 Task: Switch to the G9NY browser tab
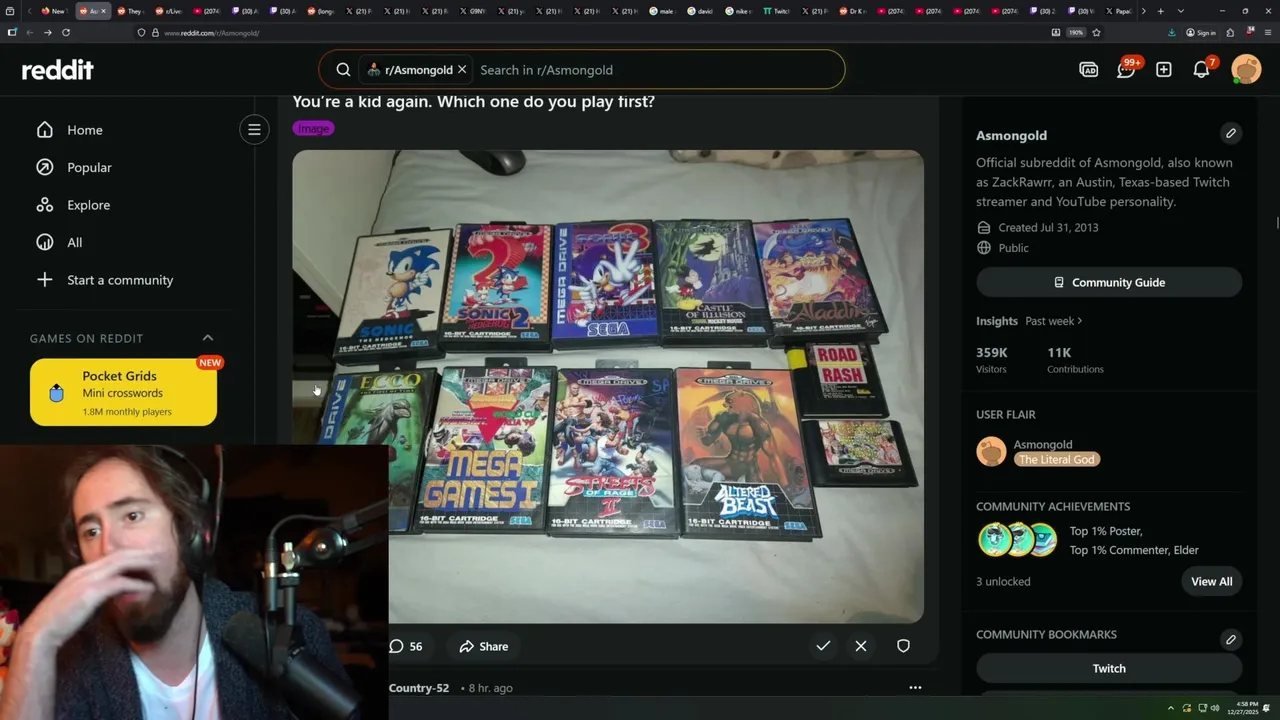472,11
